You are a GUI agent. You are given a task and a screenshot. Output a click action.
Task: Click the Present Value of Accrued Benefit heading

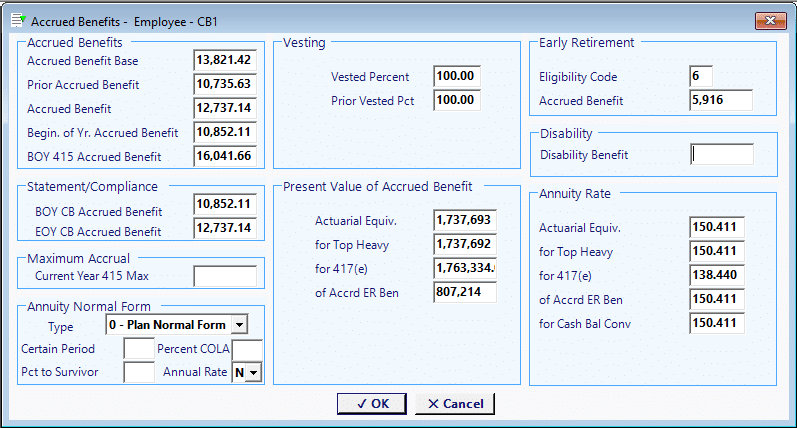pyautogui.click(x=378, y=187)
